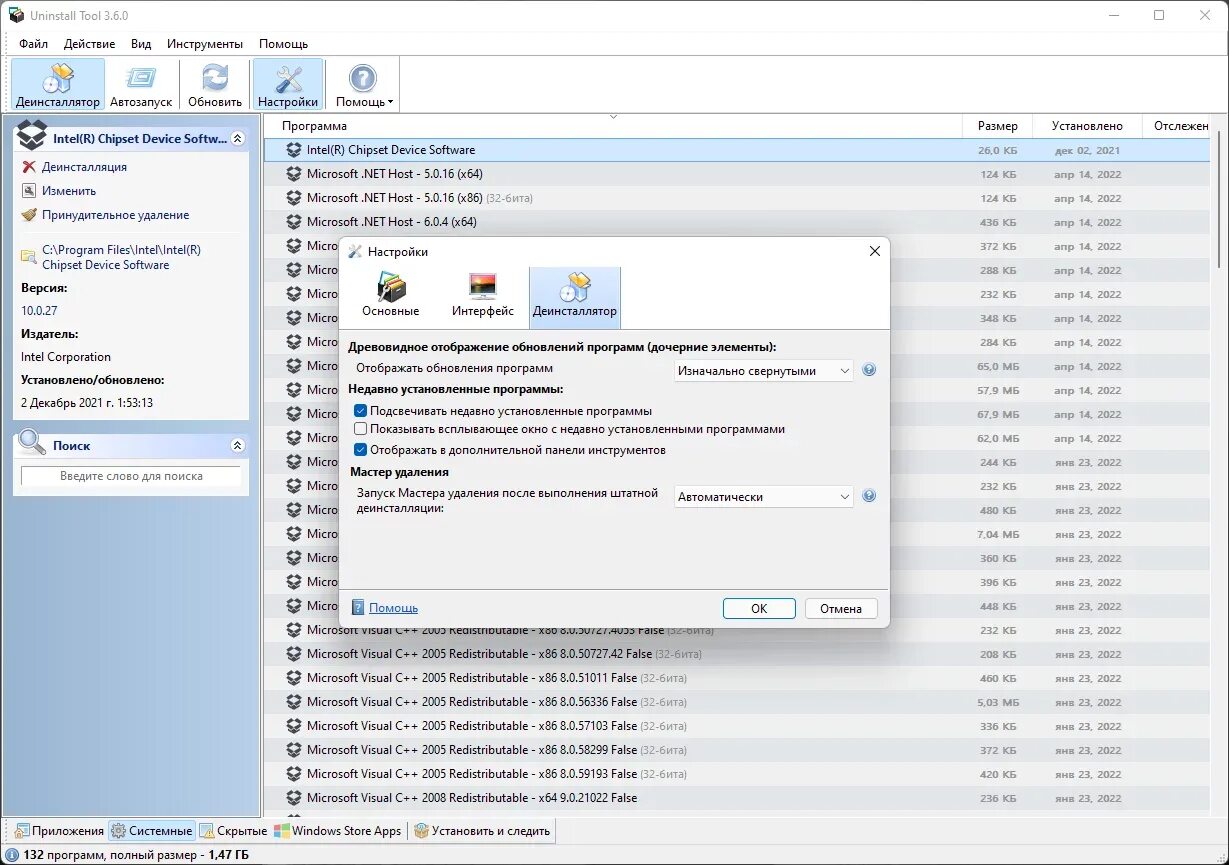This screenshot has height=865, width=1229.
Task: Select Intel(R) Chipset Device Software row
Action: click(x=737, y=150)
